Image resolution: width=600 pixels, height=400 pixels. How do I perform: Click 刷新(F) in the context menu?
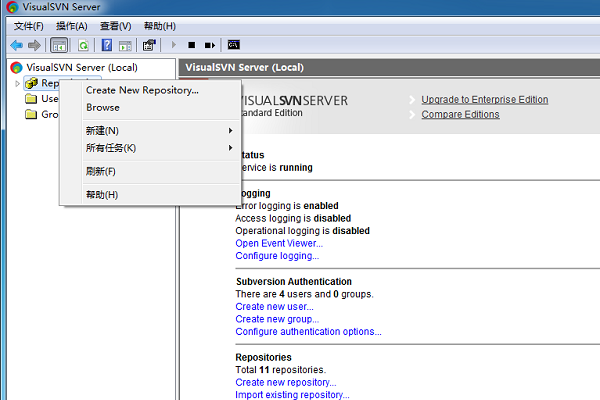(101, 171)
